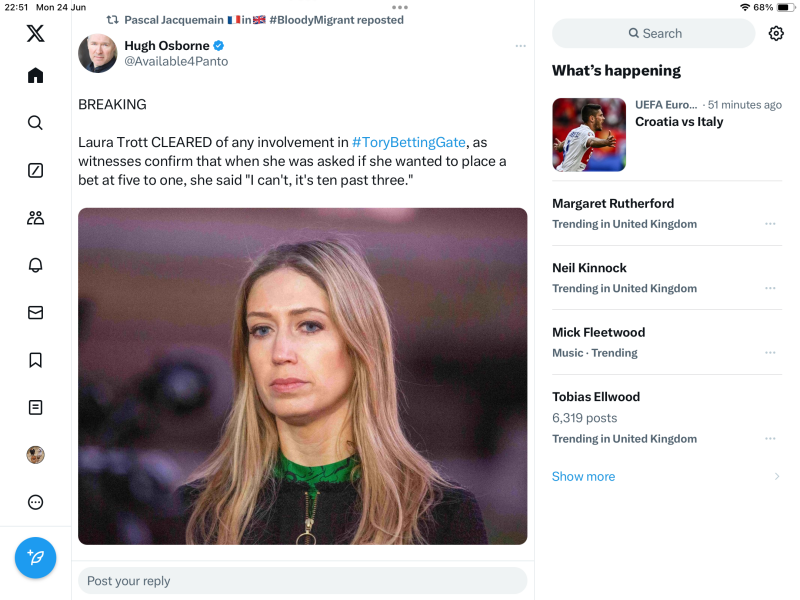Viewport: 800px width, 600px height.
Task: Open search settings gear icon
Action: click(x=776, y=33)
